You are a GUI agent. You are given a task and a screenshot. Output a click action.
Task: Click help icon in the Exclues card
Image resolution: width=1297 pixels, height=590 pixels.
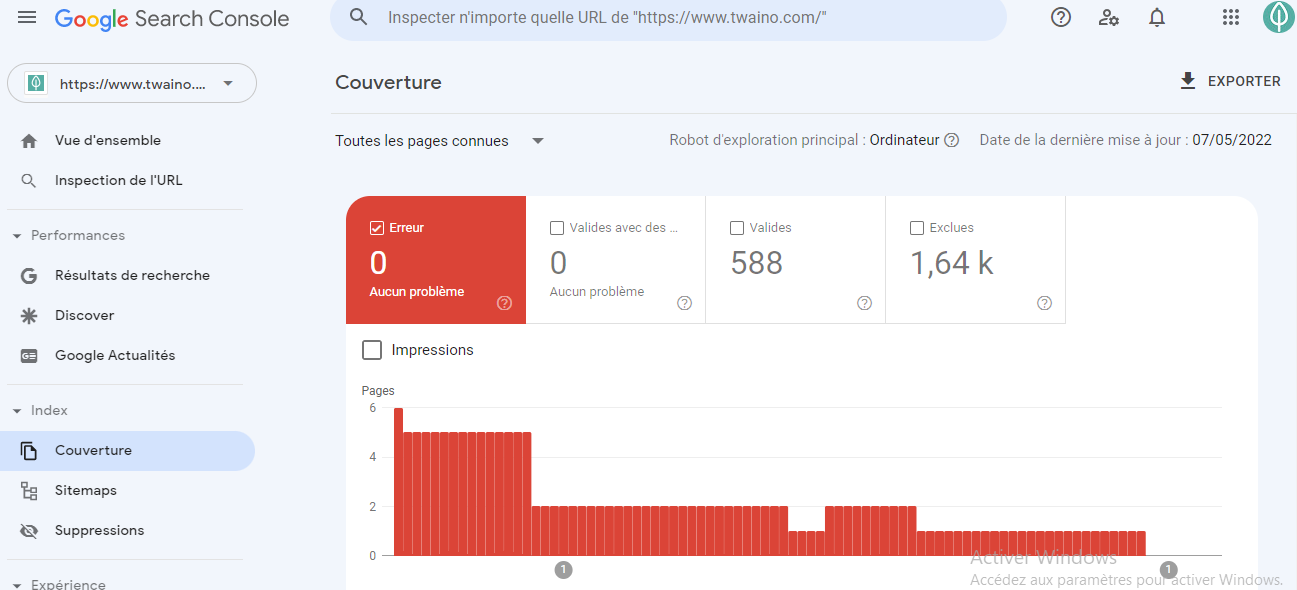(x=1044, y=303)
